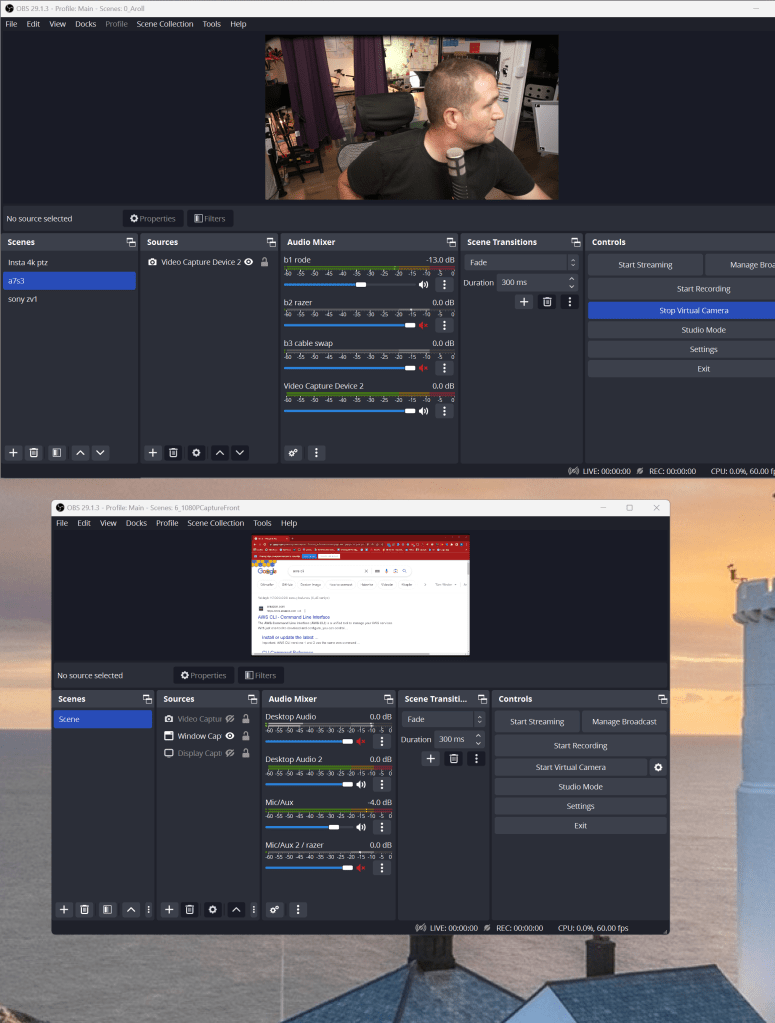Select the Insta 4k ptz scene
The image size is (775, 1023).
point(68,262)
